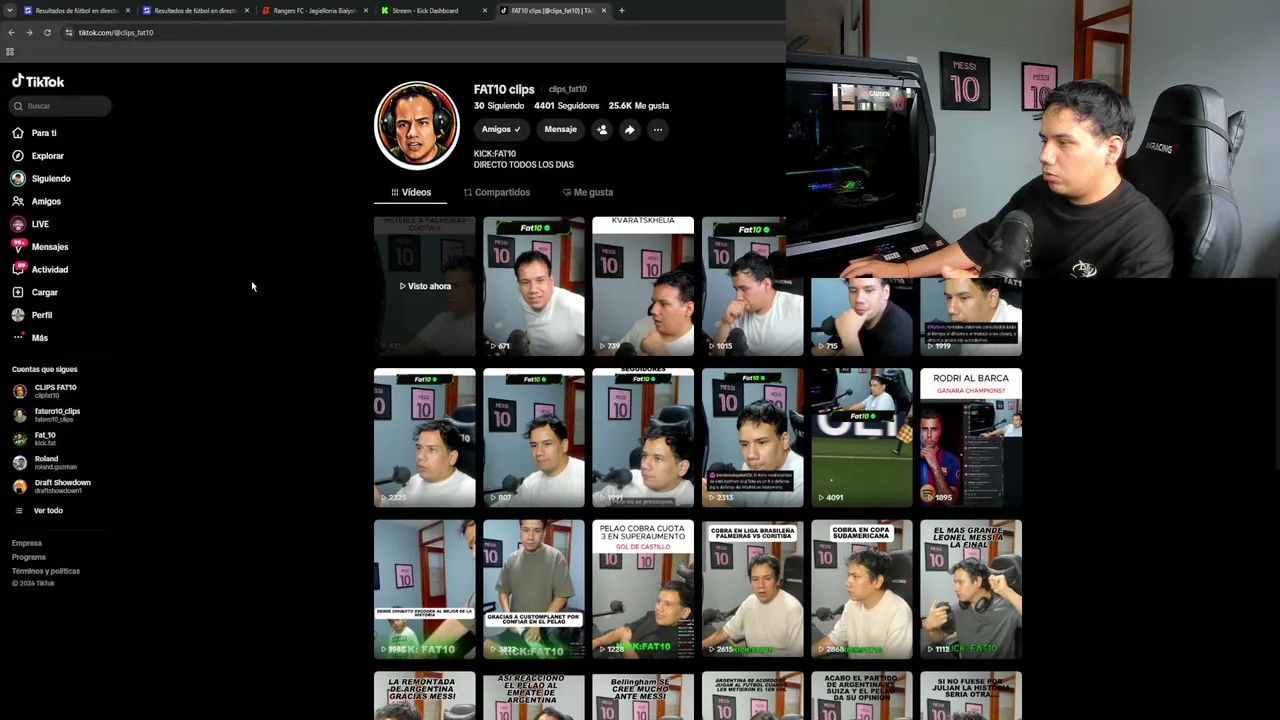Open the 4401 Seguidores list
Viewport: 1280px width, 720px height.
pos(567,105)
